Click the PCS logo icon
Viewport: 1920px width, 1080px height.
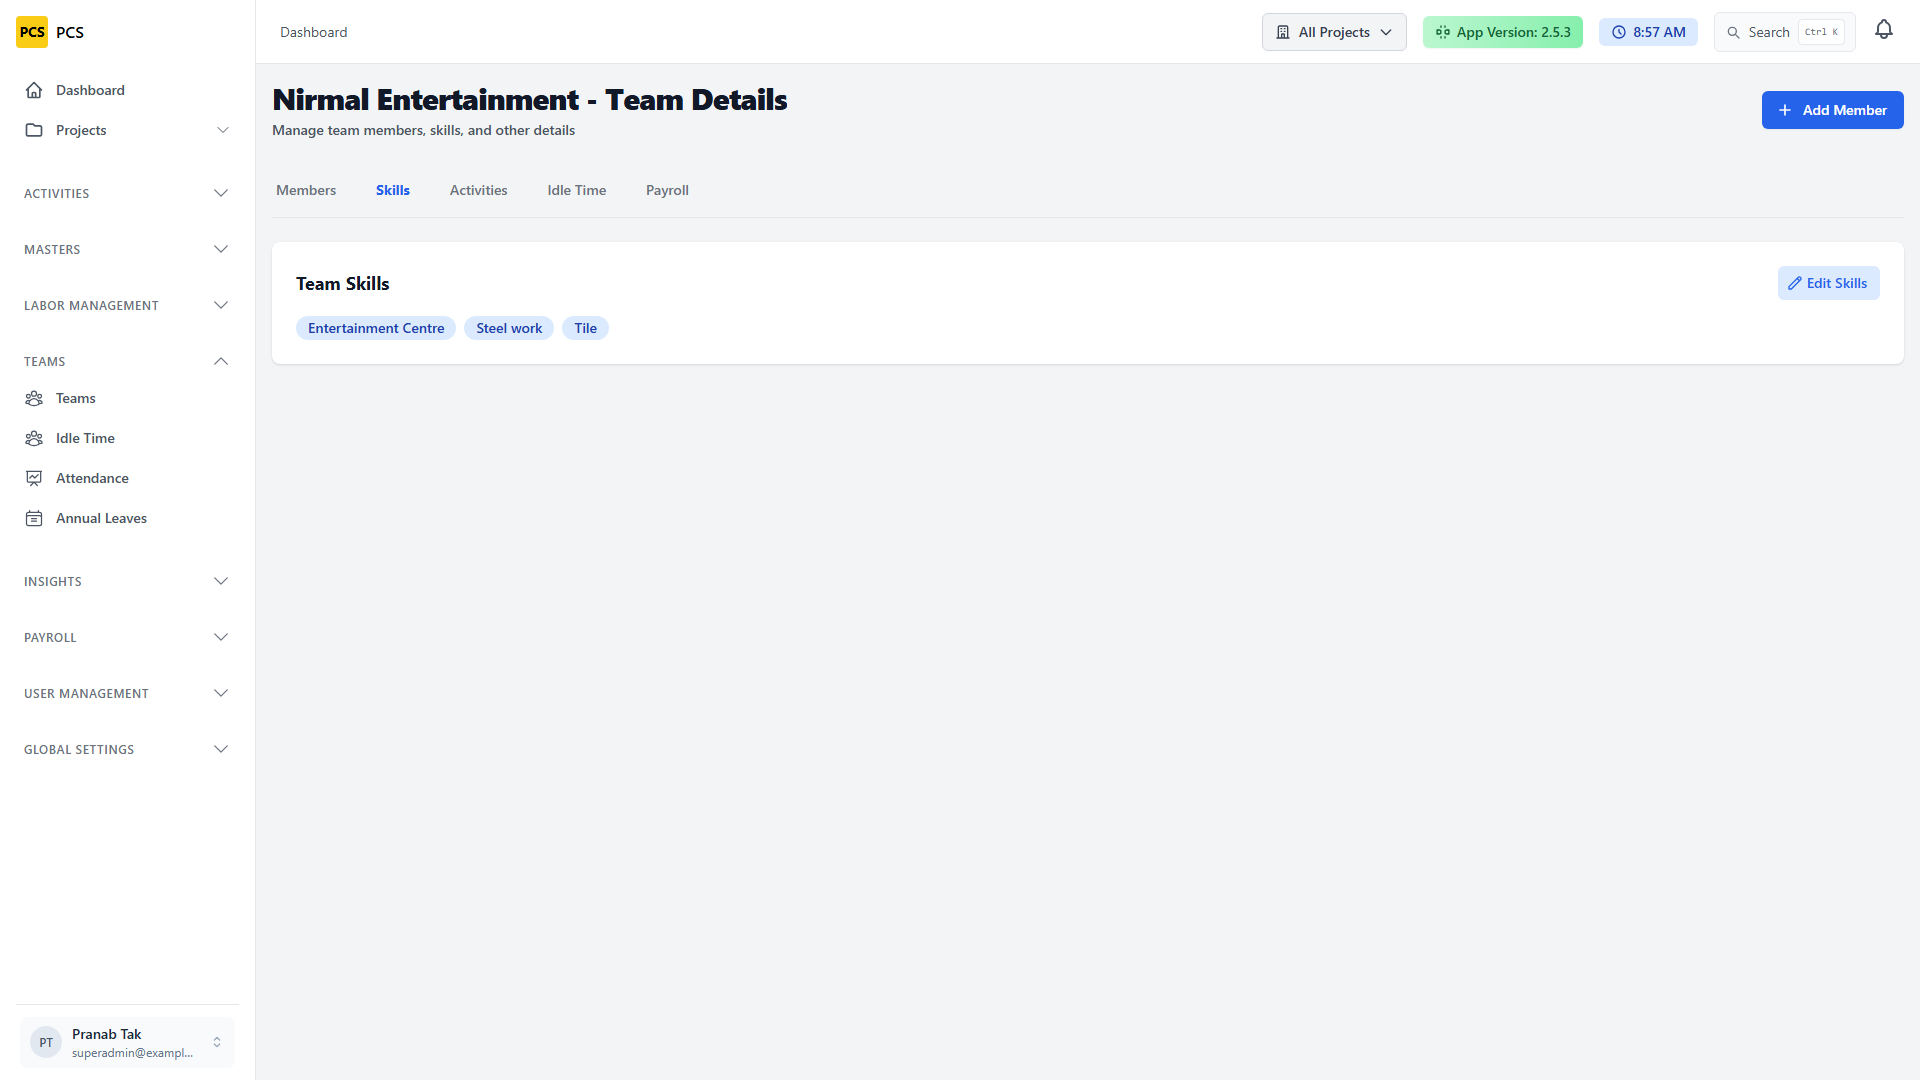pos(32,32)
